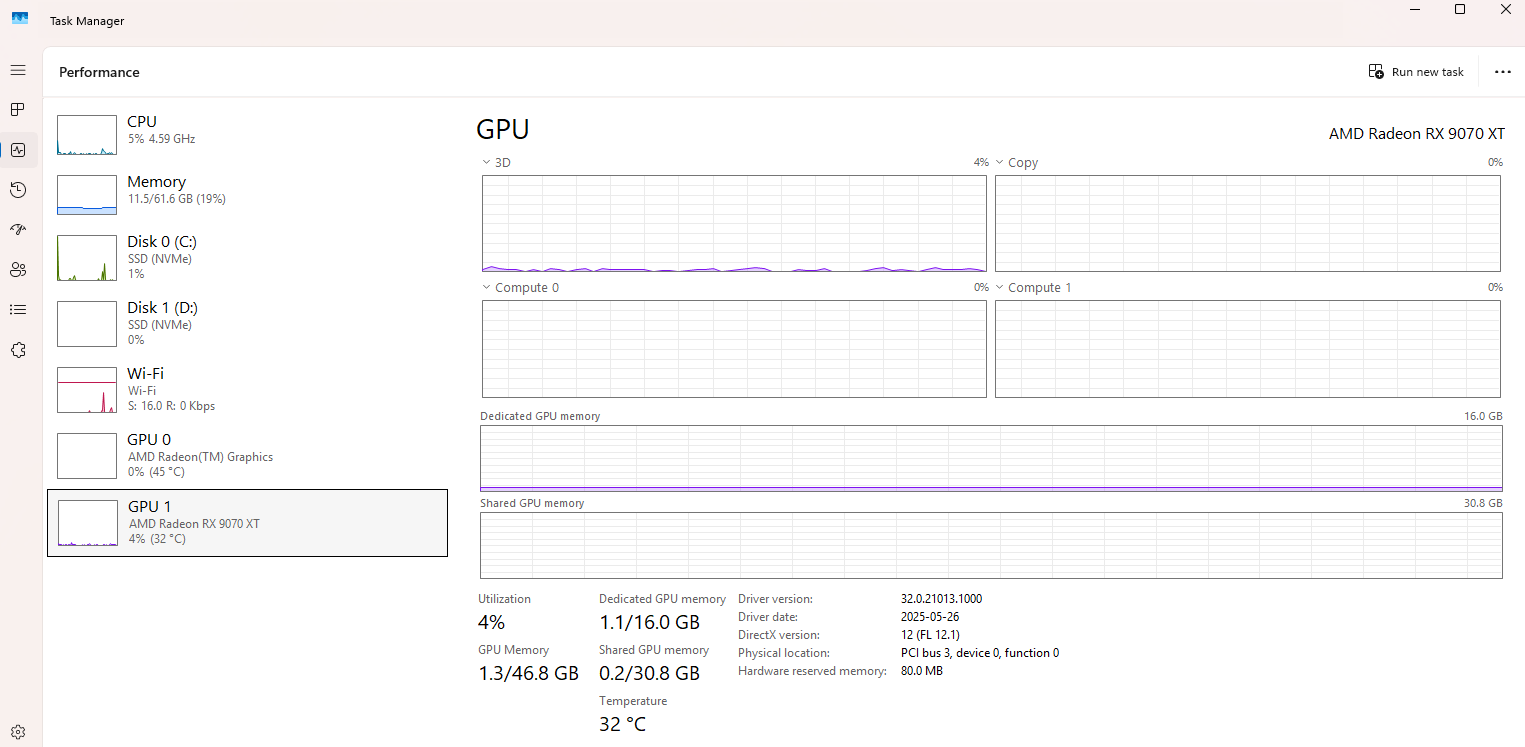The height and width of the screenshot is (747, 1525).
Task: Click the AMD Radeon RX 9070 XT title
Action: tap(1416, 133)
